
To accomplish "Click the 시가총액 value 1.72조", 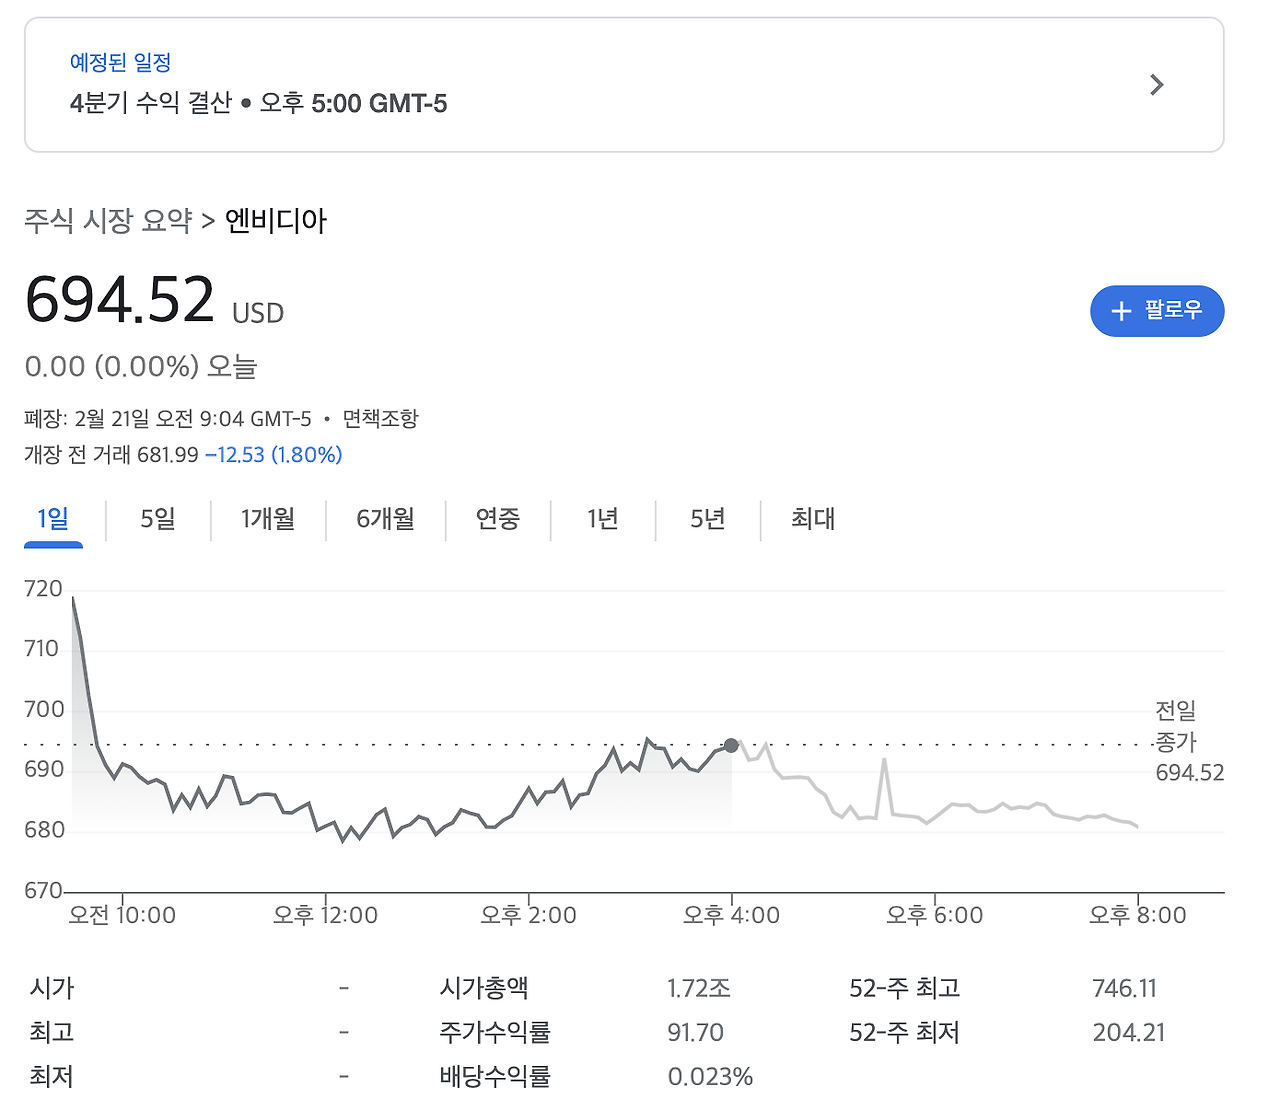I will click(x=699, y=987).
